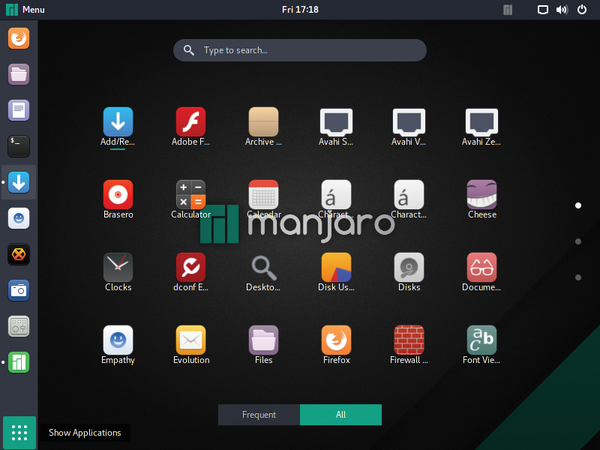
Task: Open Firewall configuration
Action: (x=409, y=340)
